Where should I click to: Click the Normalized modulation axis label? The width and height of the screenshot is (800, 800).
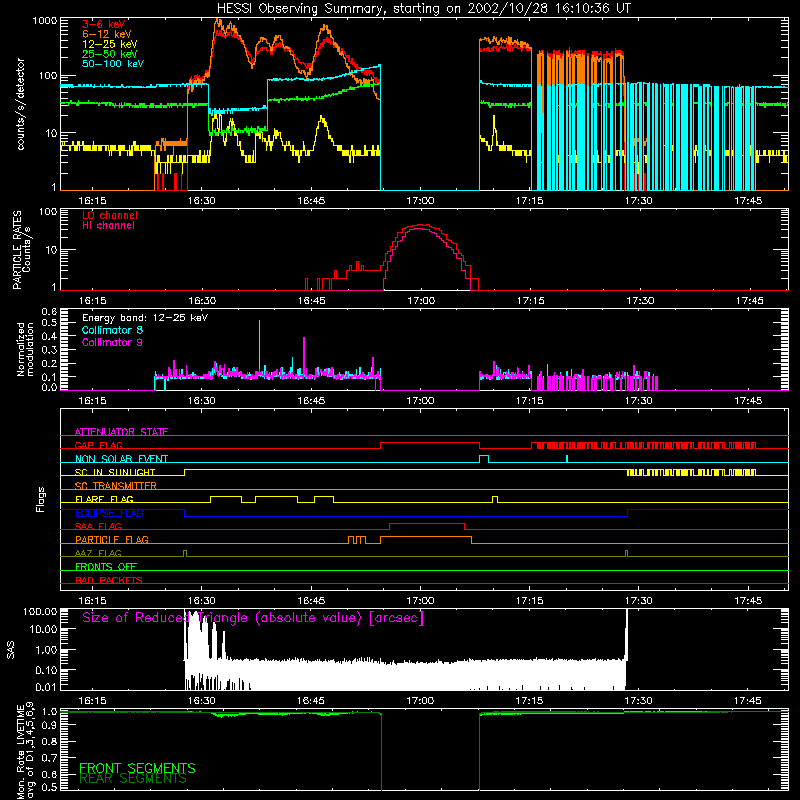tap(25, 349)
